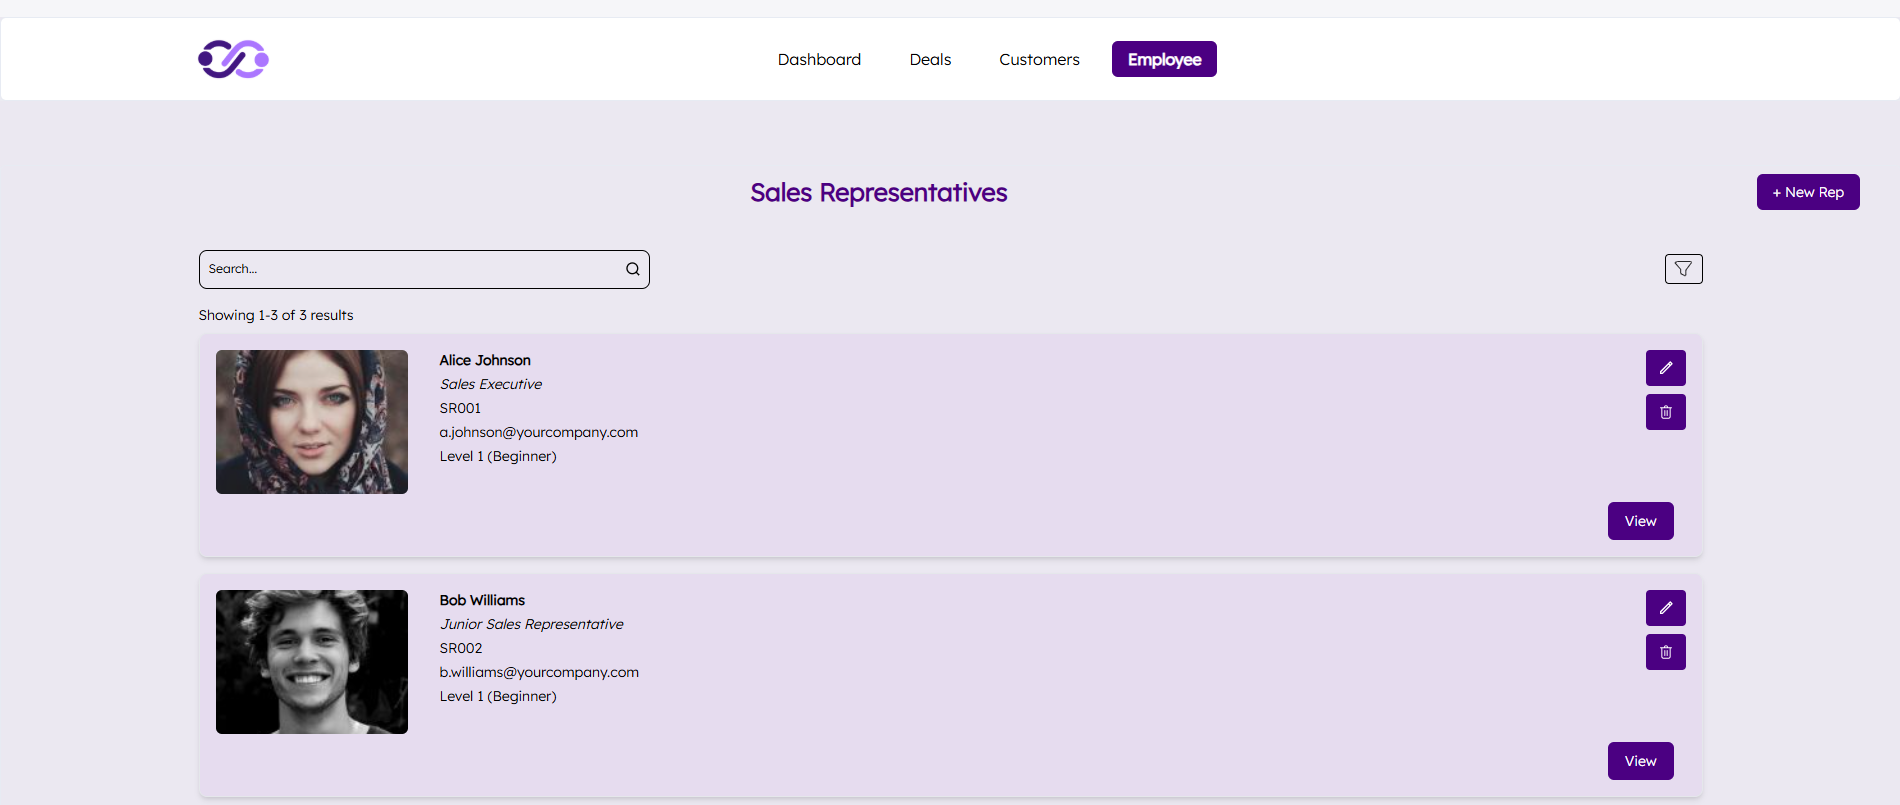The height and width of the screenshot is (805, 1900).
Task: Delete Bob Williams with trash icon
Action: (x=1665, y=652)
